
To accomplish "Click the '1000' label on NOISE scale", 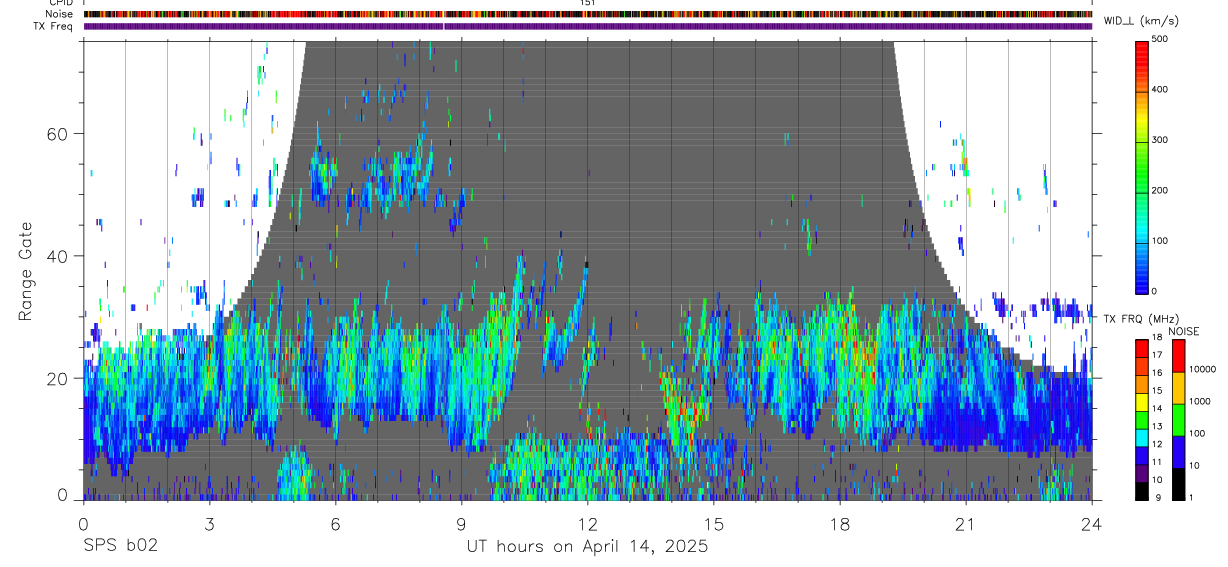I will [1200, 402].
